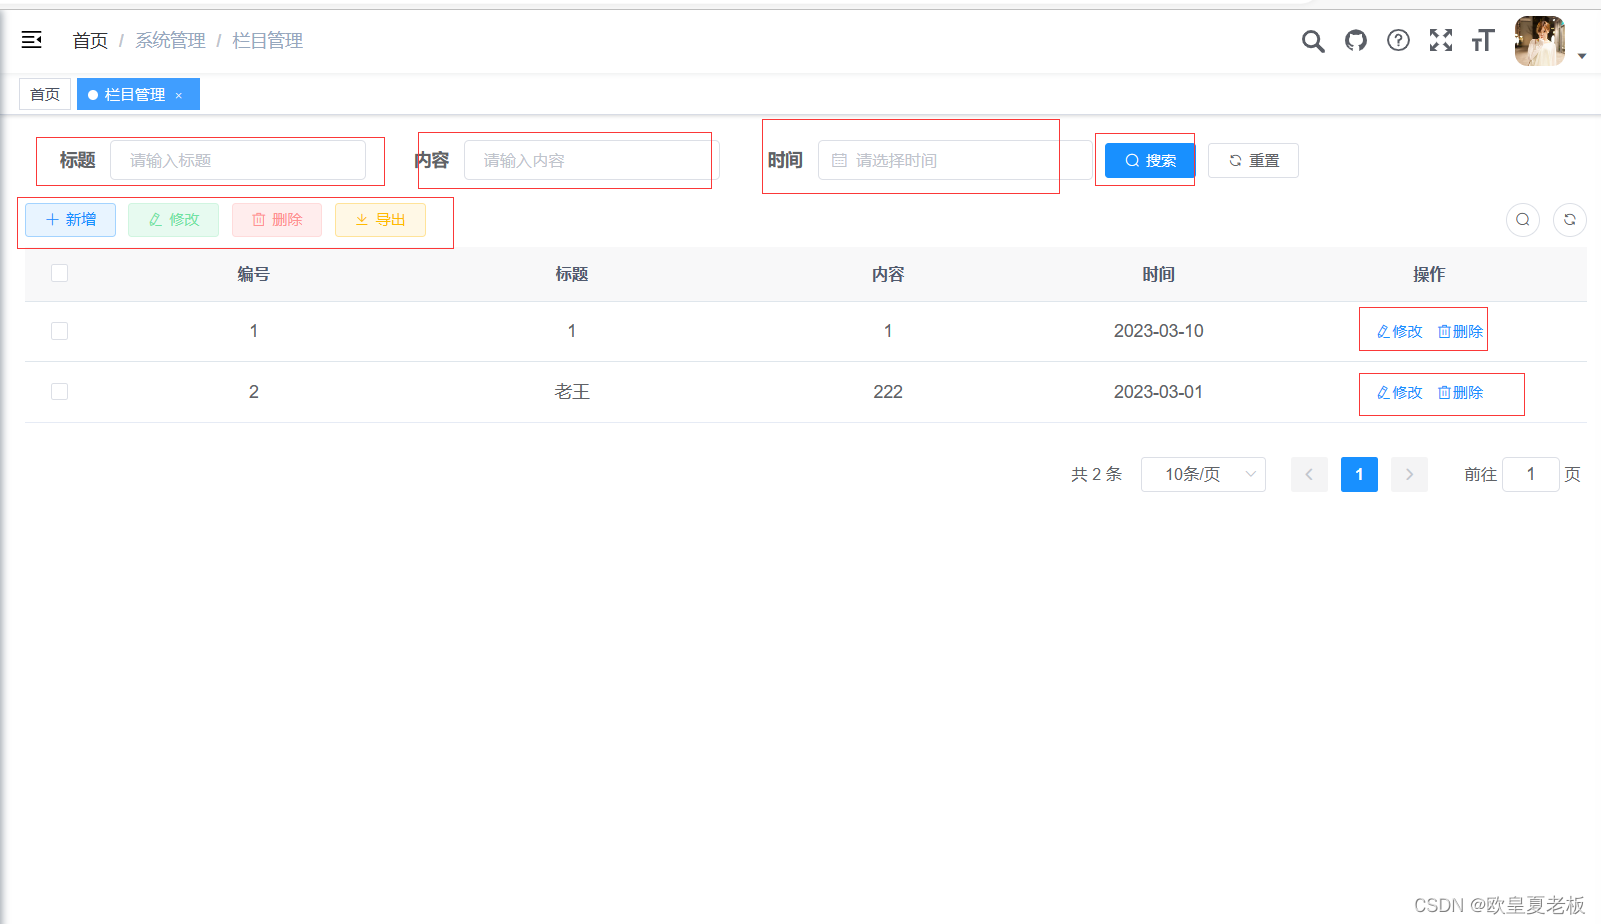
Task: Select page 1 in pagination
Action: click(x=1359, y=474)
